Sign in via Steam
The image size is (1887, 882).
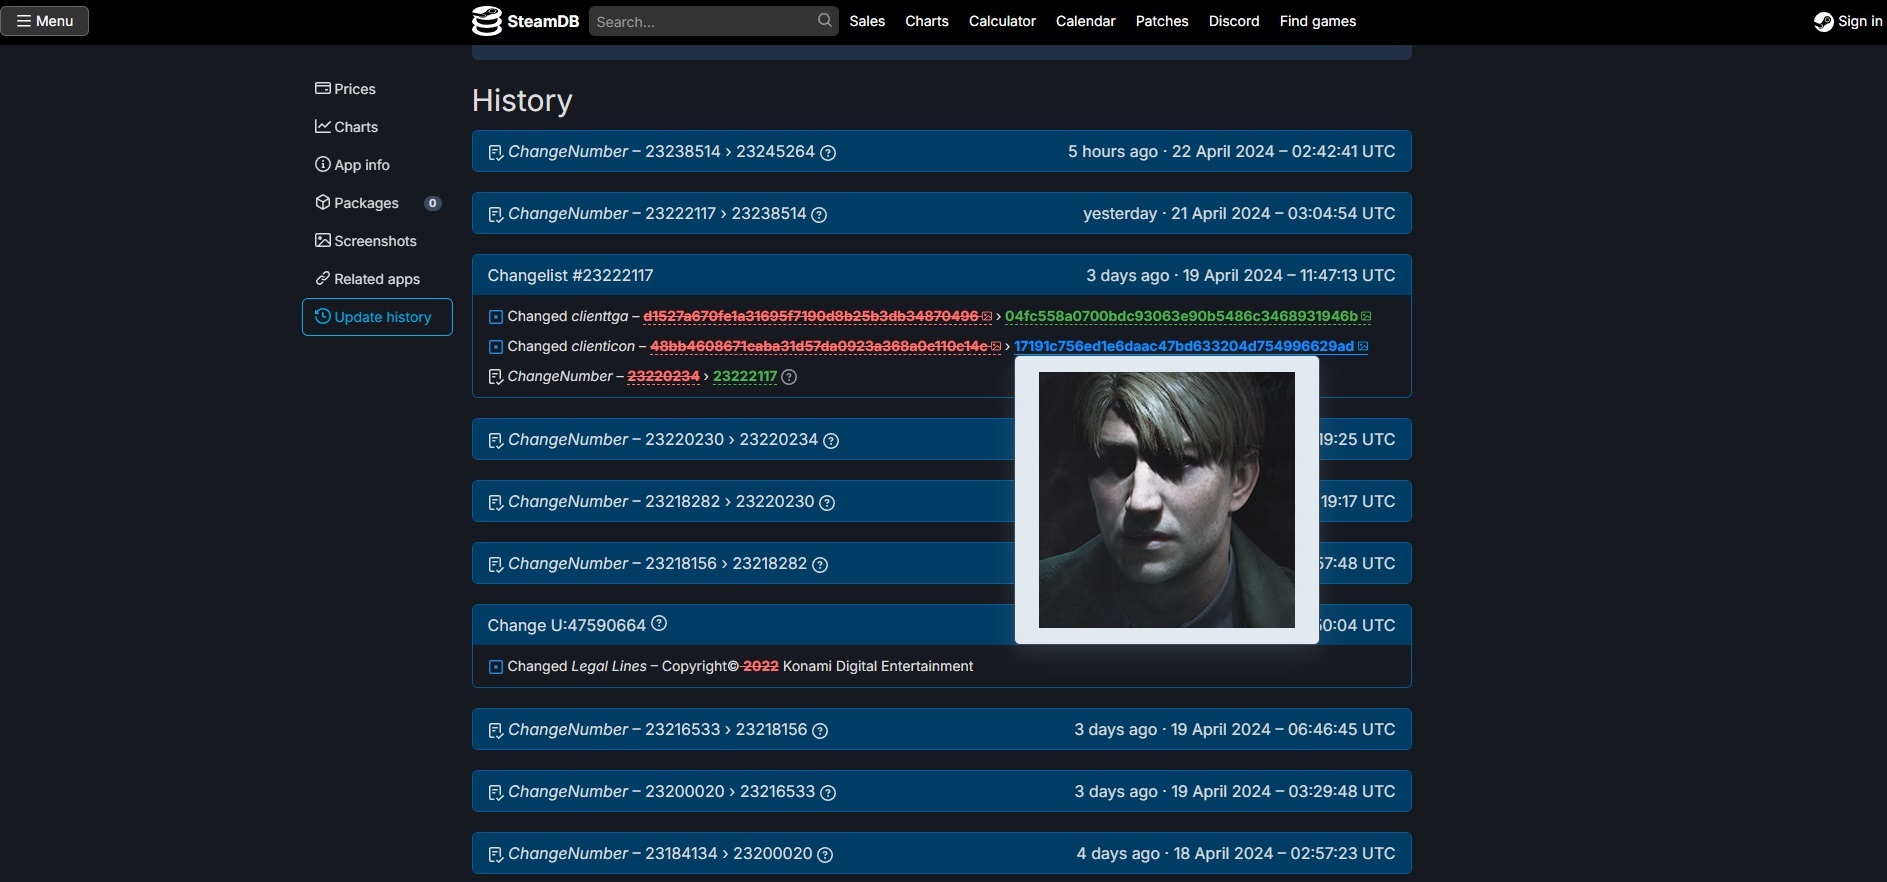tap(1848, 21)
